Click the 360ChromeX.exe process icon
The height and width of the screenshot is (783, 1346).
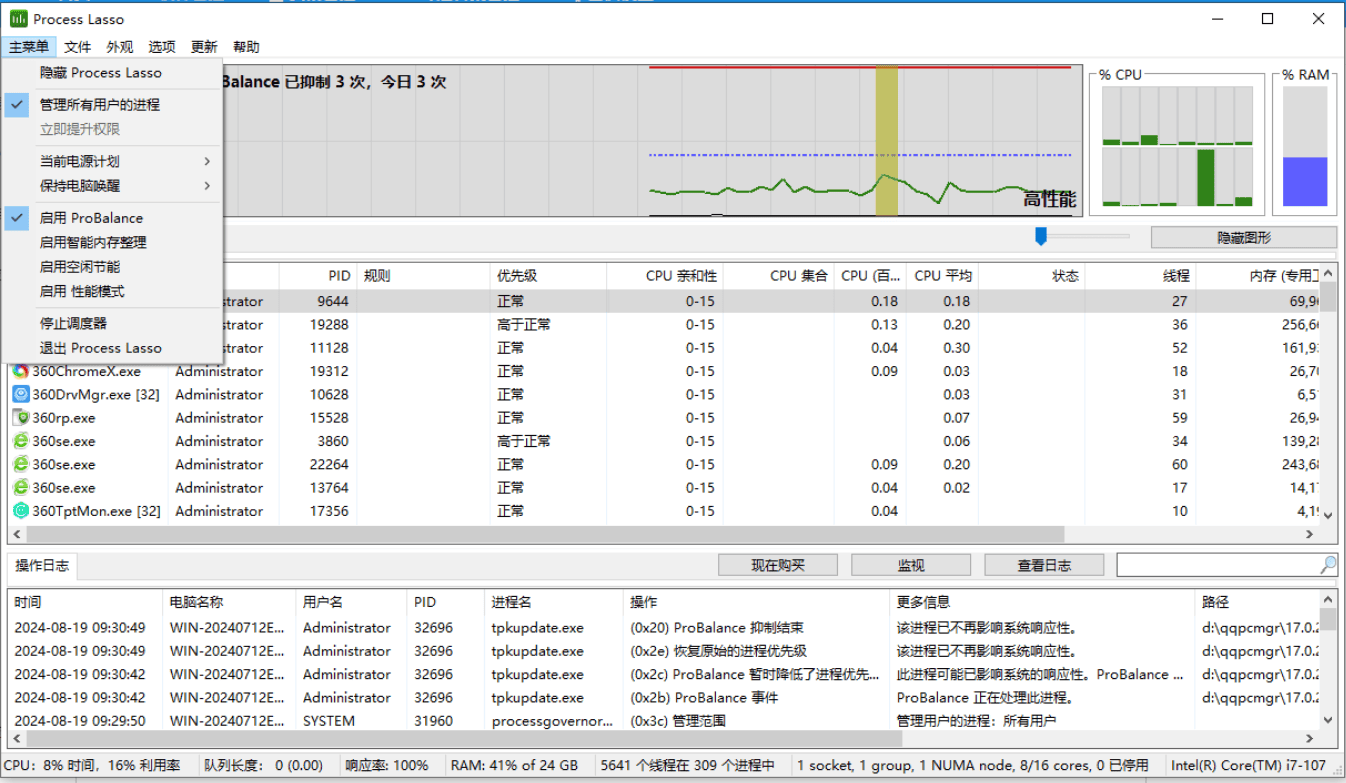click(x=20, y=371)
